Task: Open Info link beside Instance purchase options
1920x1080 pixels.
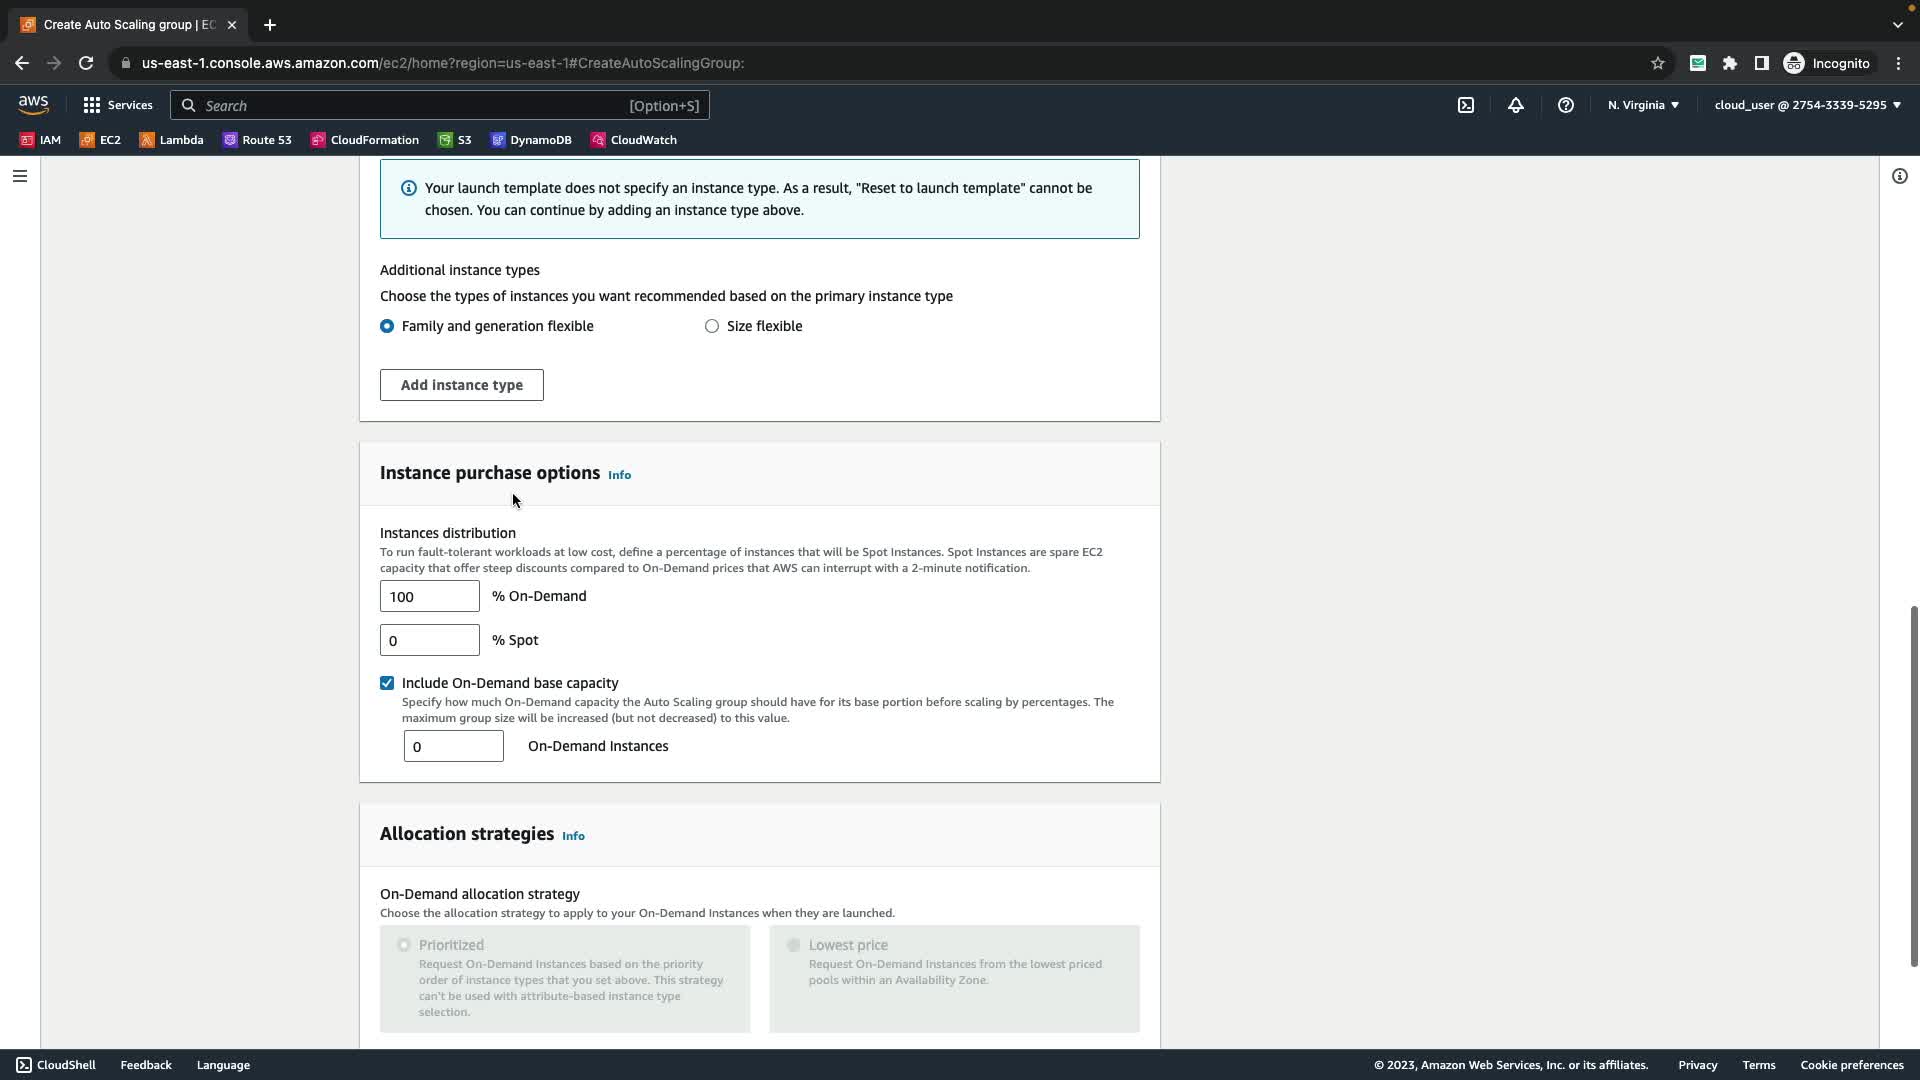Action: pyautogui.click(x=619, y=475)
